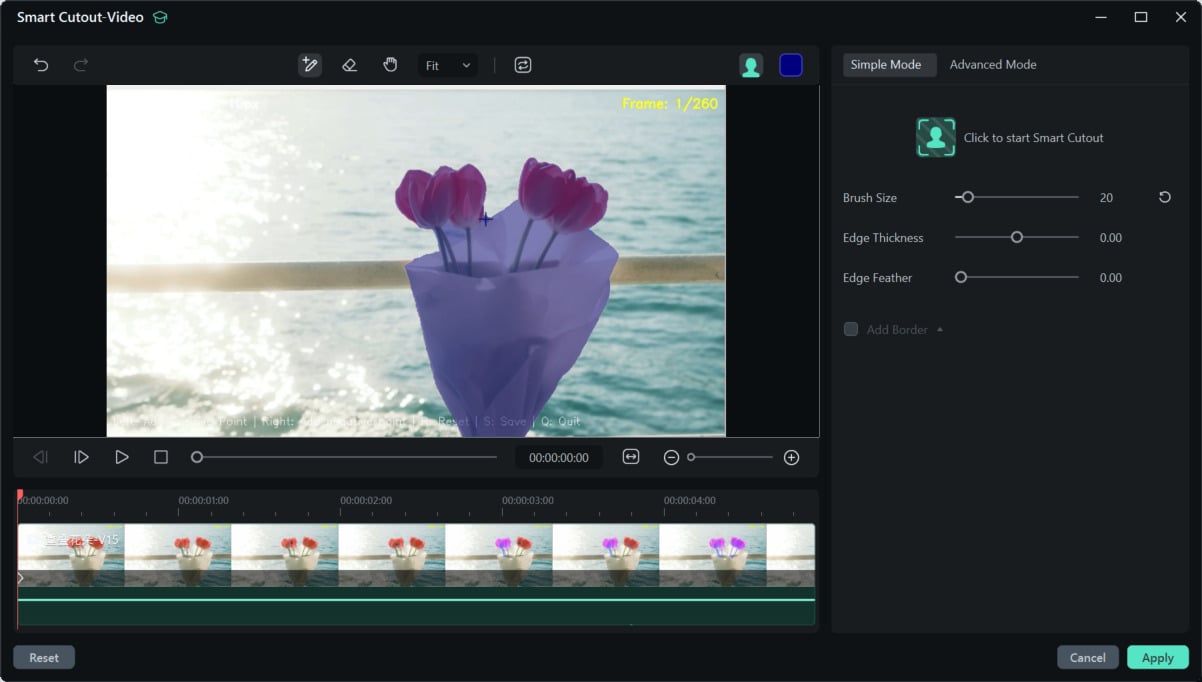Select the eraser tool
Viewport: 1202px width, 682px height.
pyautogui.click(x=349, y=65)
